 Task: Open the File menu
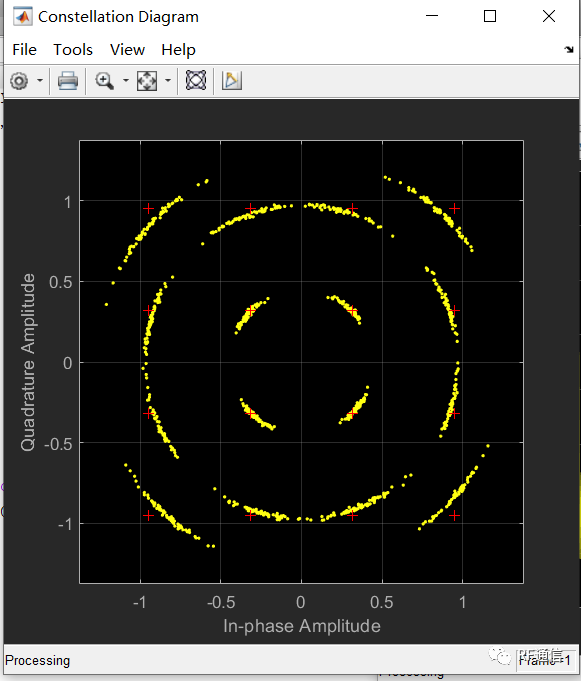[x=24, y=50]
